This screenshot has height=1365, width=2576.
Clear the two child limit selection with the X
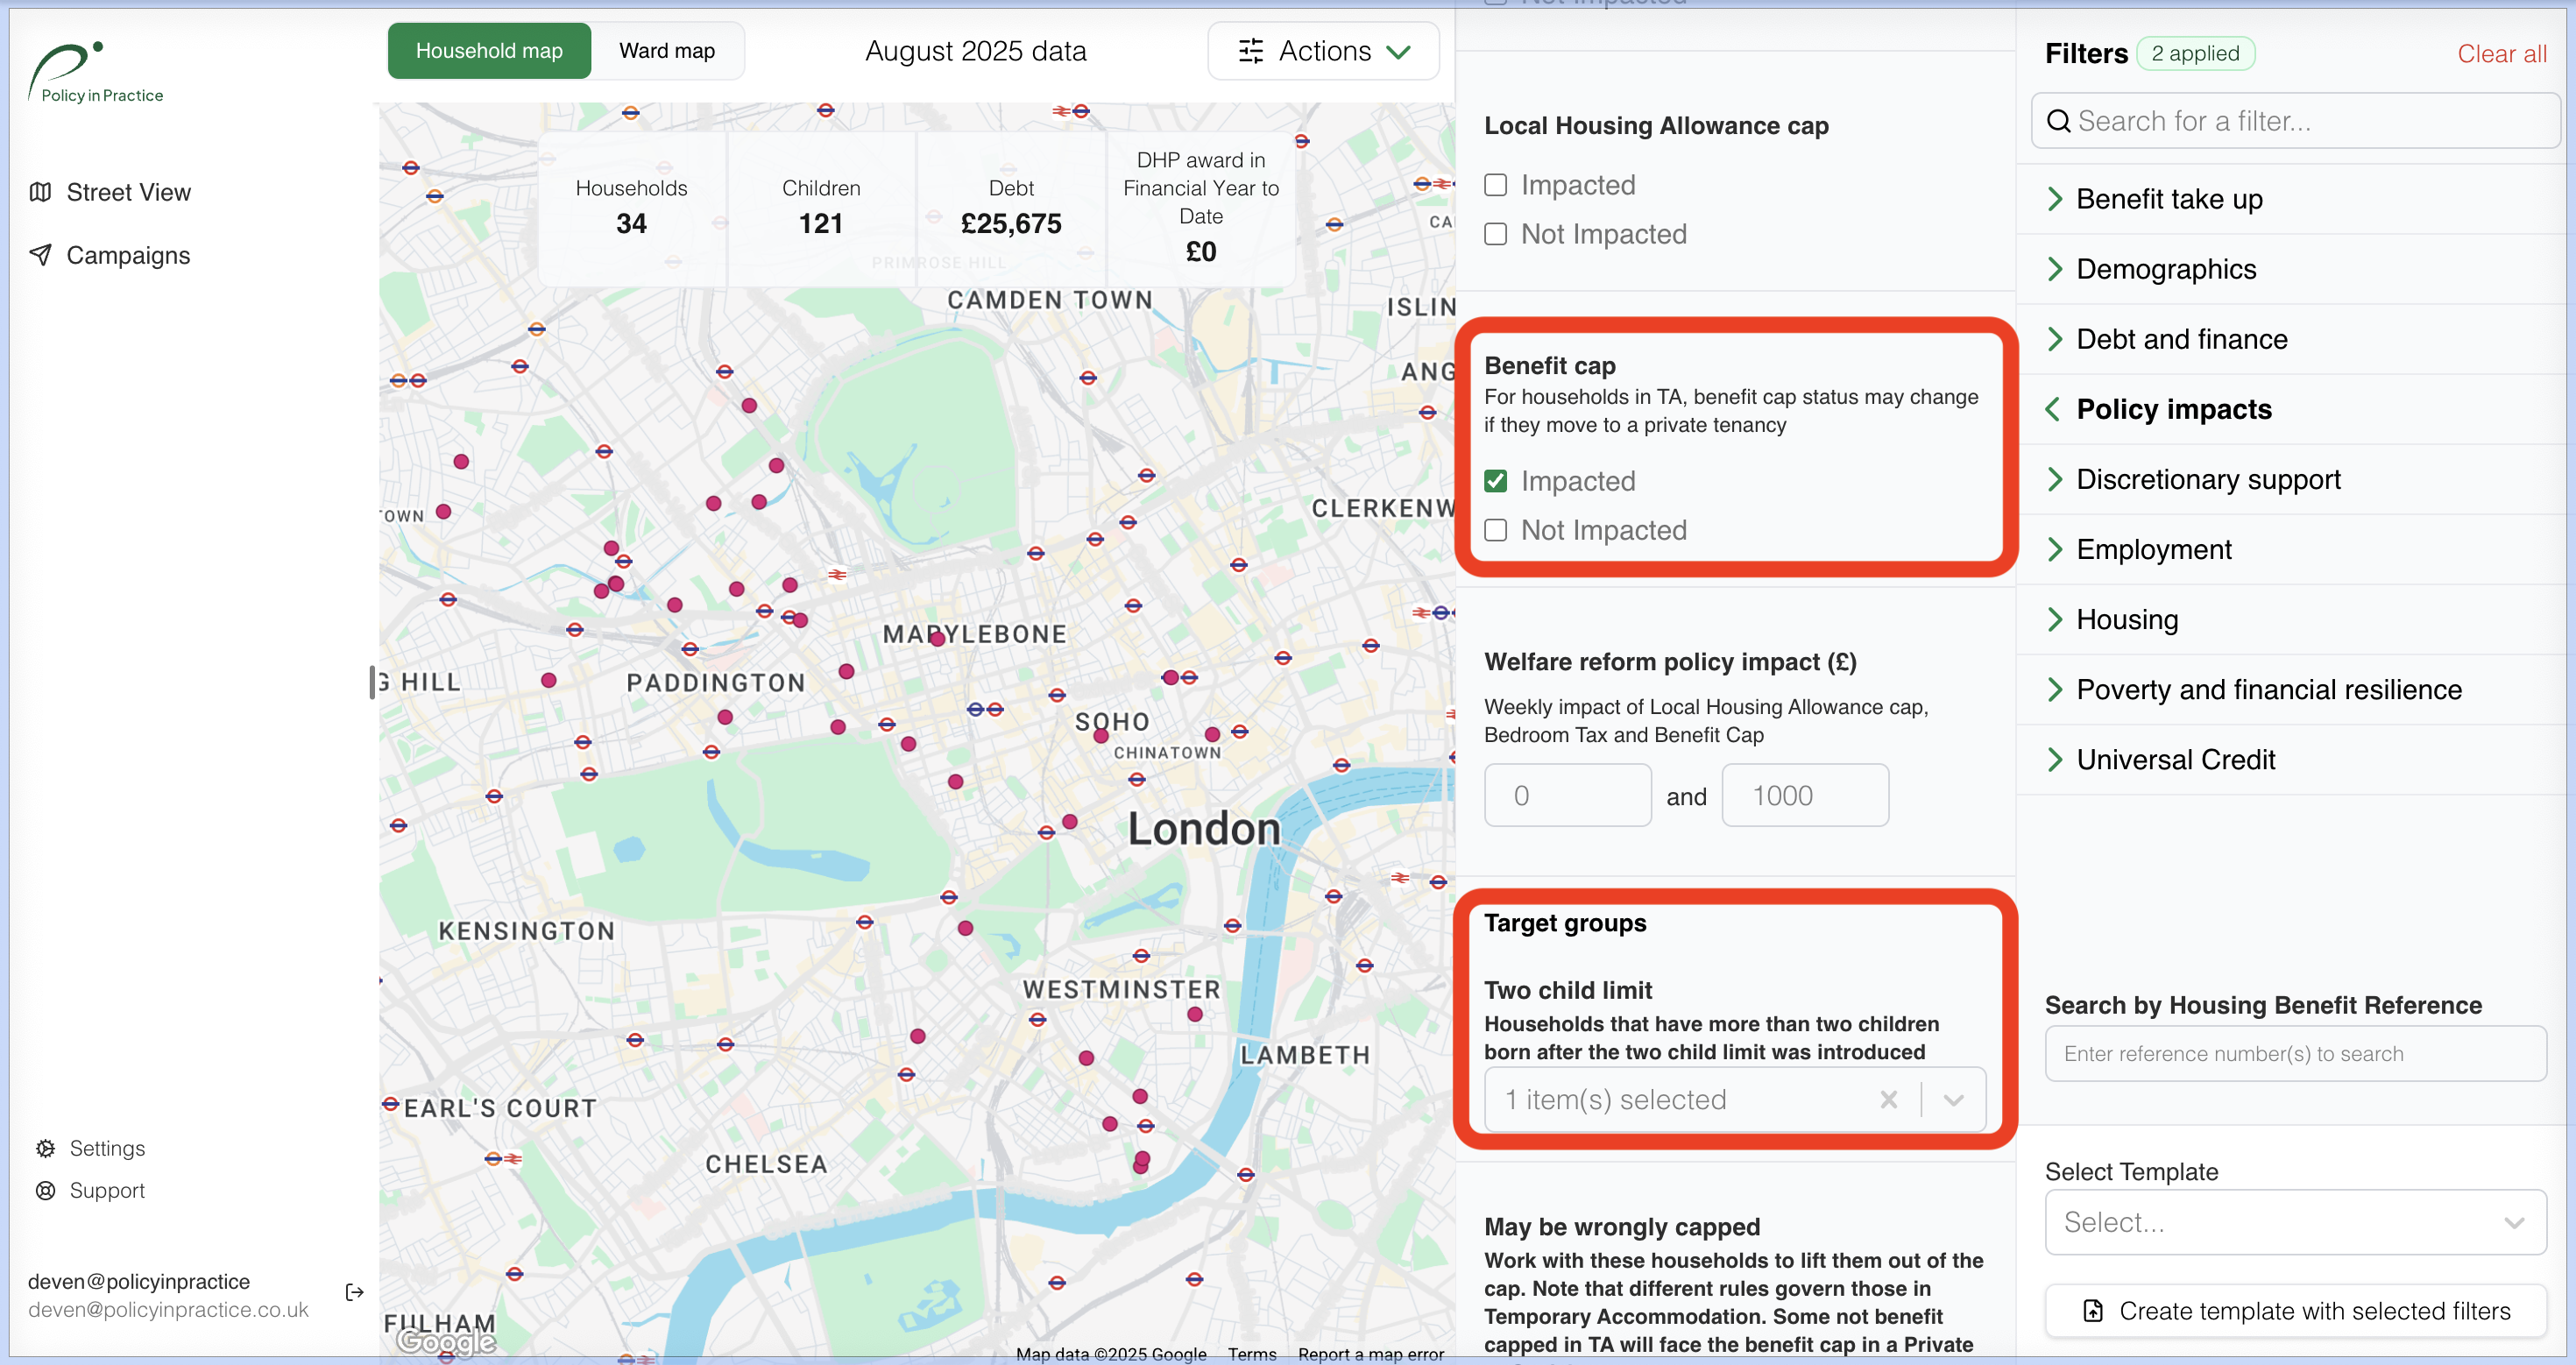(x=1888, y=1100)
